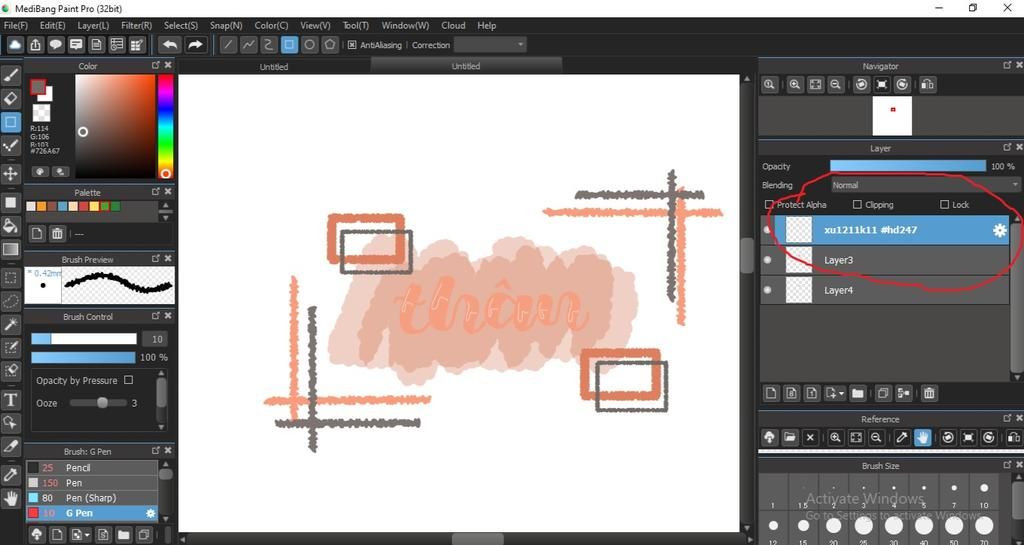1024x545 pixels.
Task: Choose the straight line shape mode
Action: [228, 45]
